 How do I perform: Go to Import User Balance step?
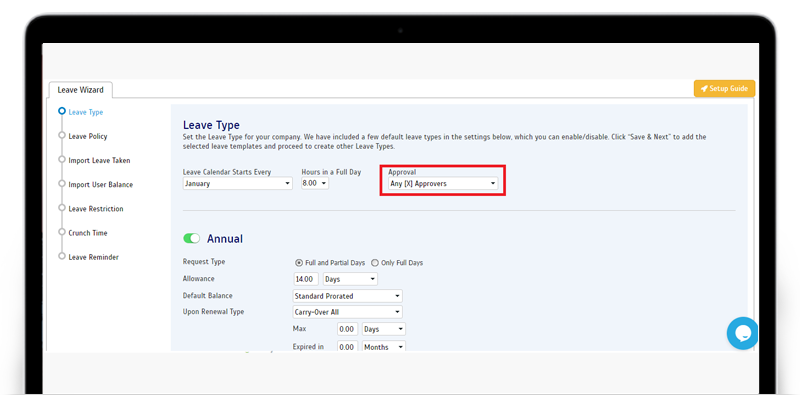tap(101, 184)
